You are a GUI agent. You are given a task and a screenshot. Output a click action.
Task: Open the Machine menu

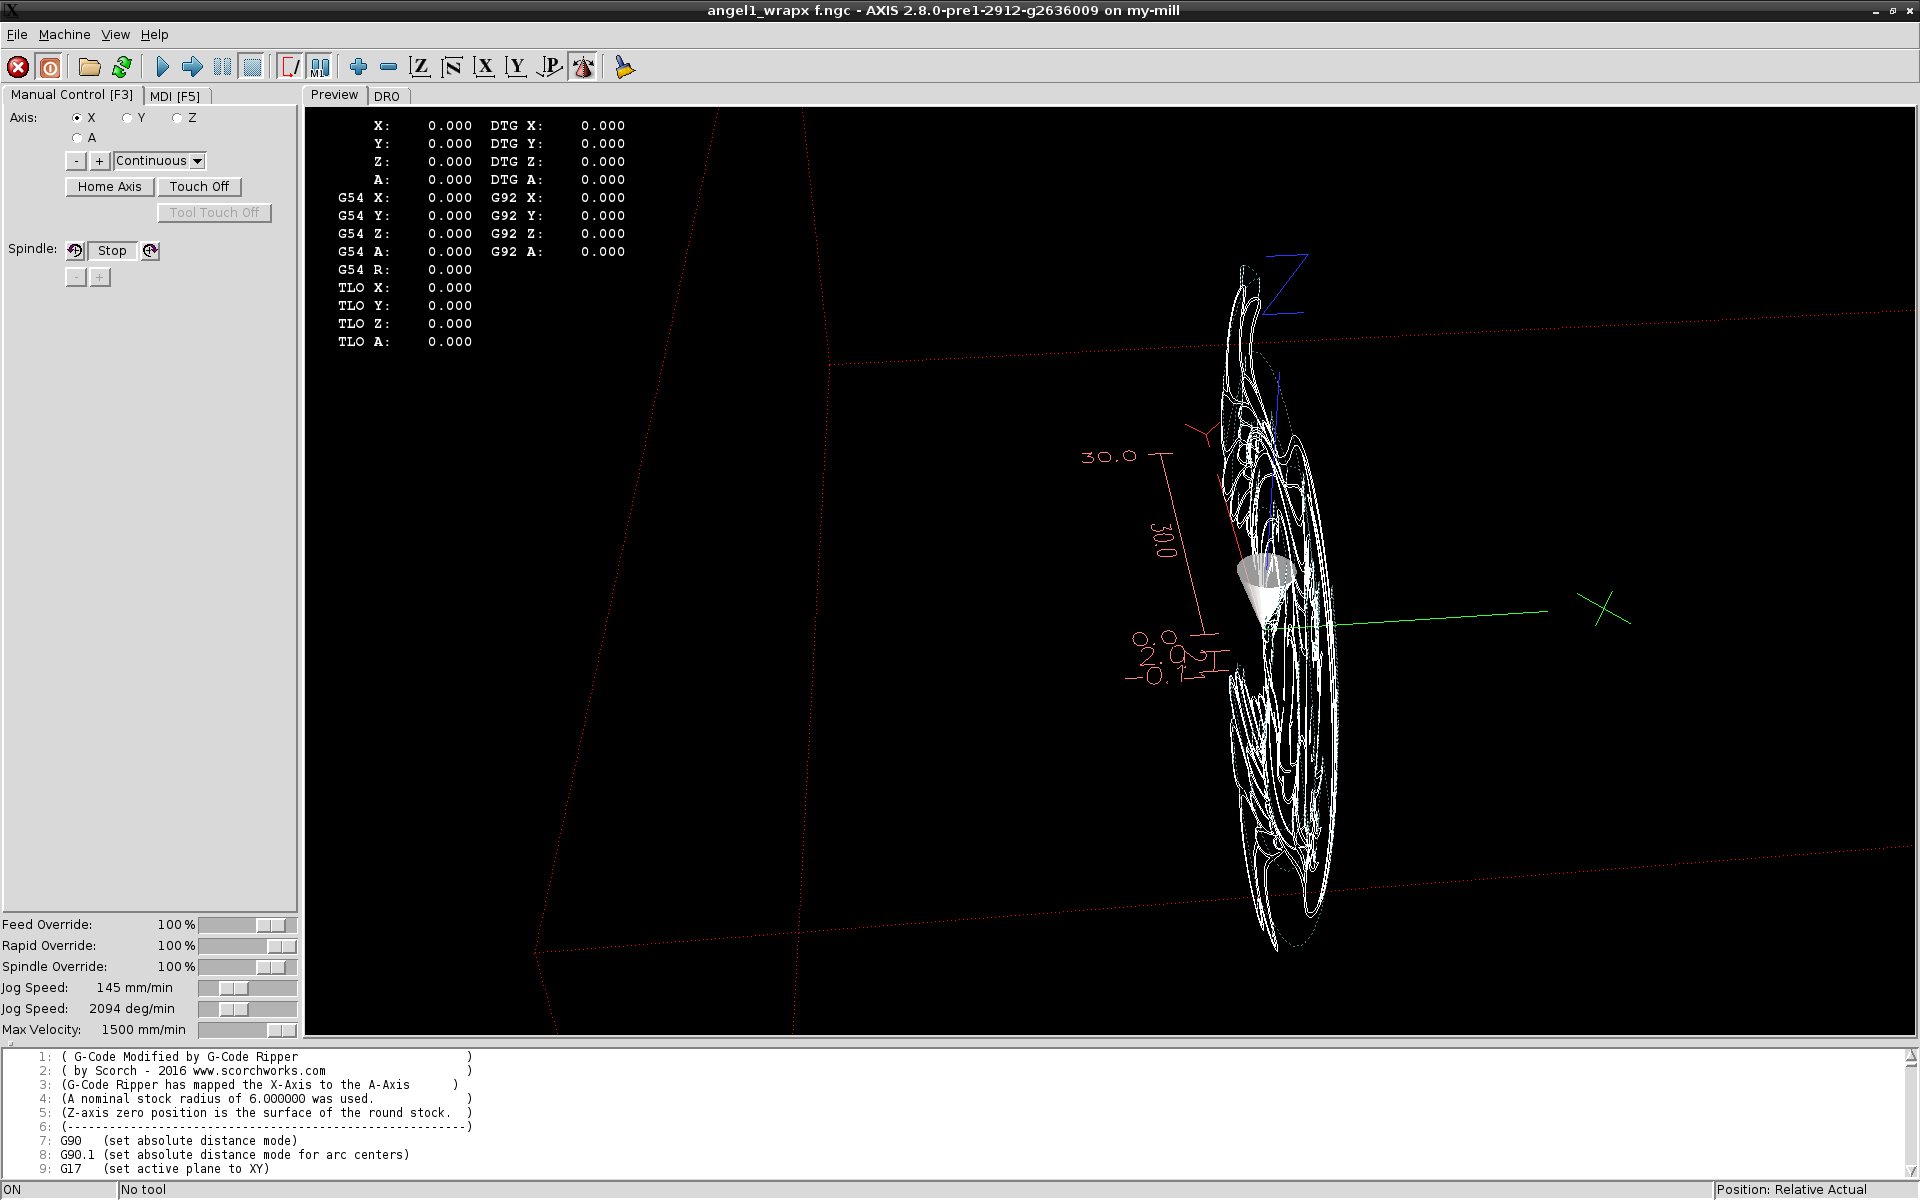[x=64, y=35]
